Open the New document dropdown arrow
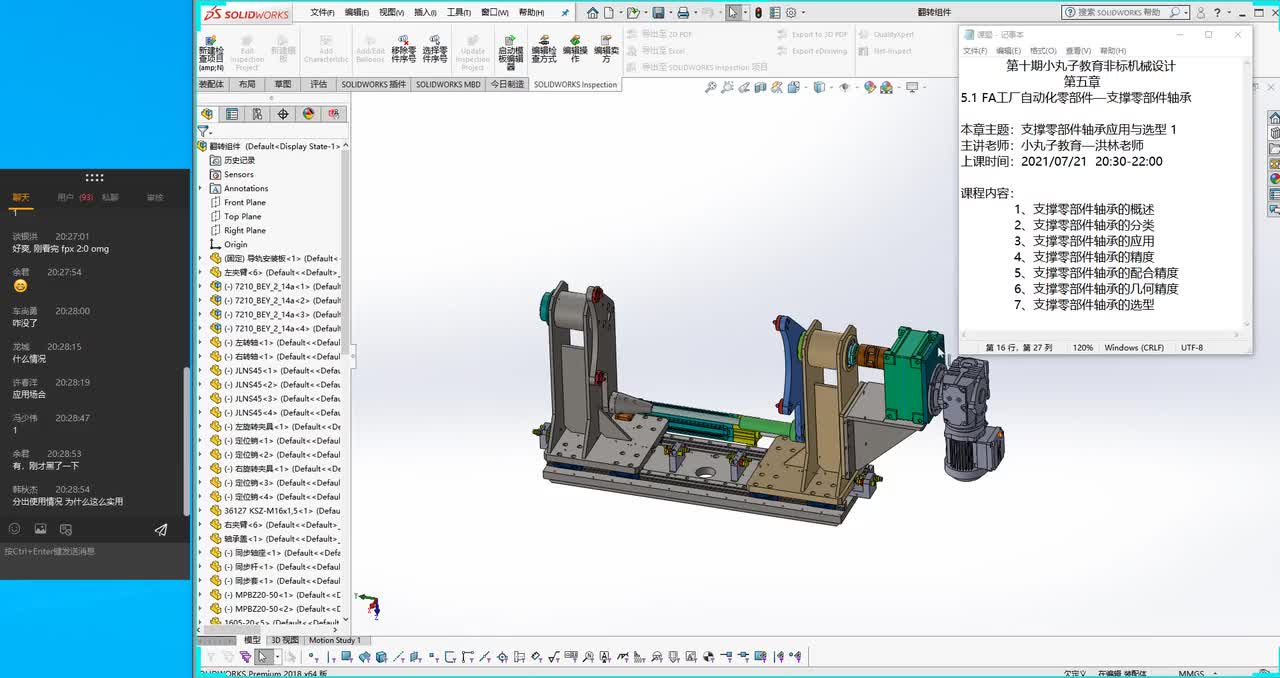The image size is (1280, 678). click(x=619, y=13)
